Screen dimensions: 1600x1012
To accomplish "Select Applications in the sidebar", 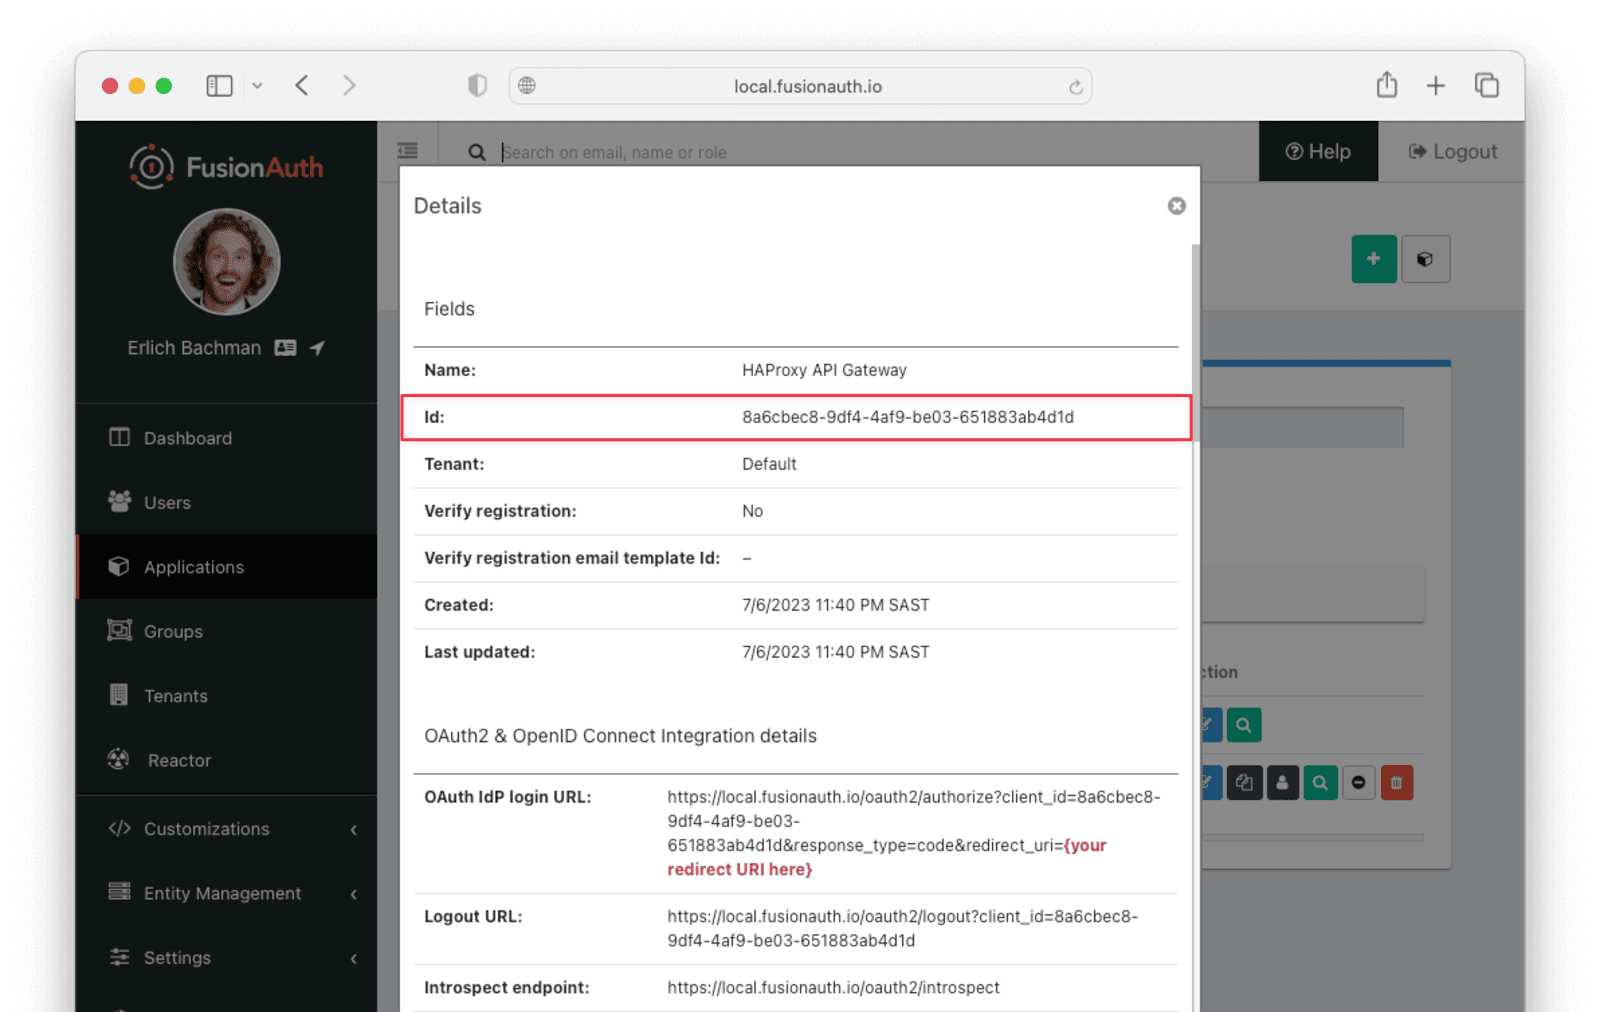I will pos(226,567).
